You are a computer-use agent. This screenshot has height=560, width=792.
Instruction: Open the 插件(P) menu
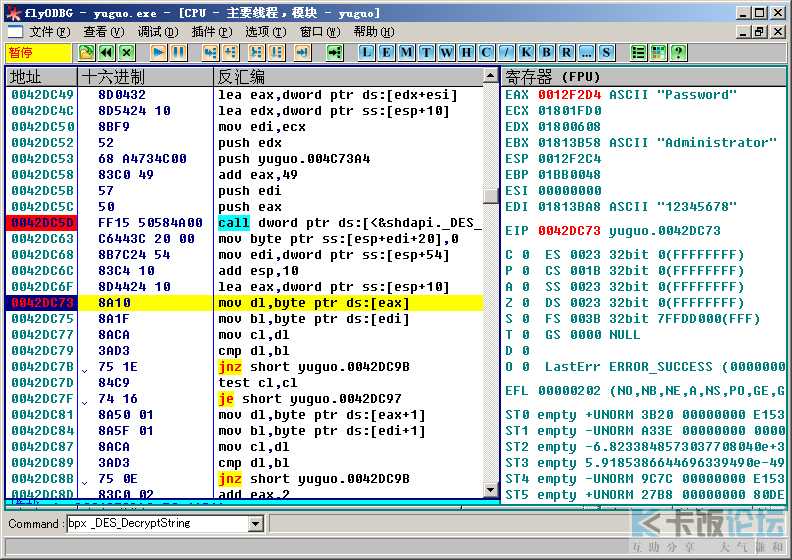click(212, 32)
